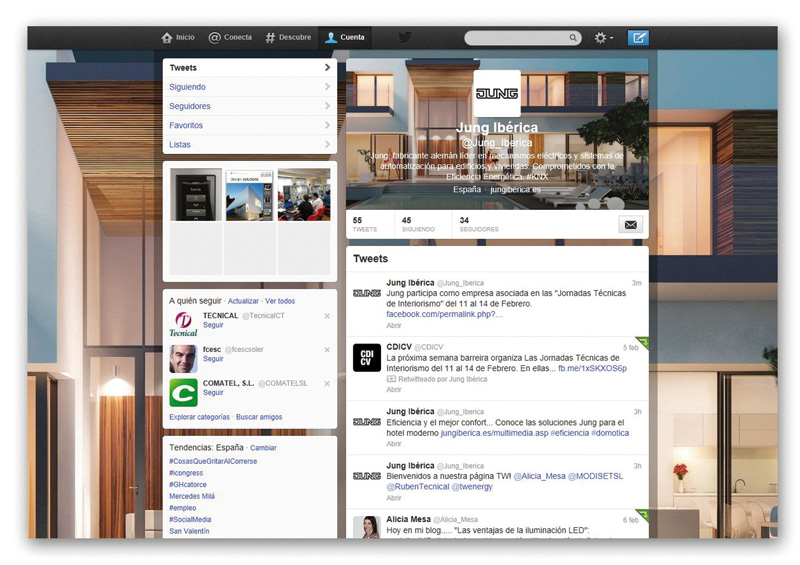Open COMATEL green C avatar
The width and height of the screenshot is (800, 565).
183,392
